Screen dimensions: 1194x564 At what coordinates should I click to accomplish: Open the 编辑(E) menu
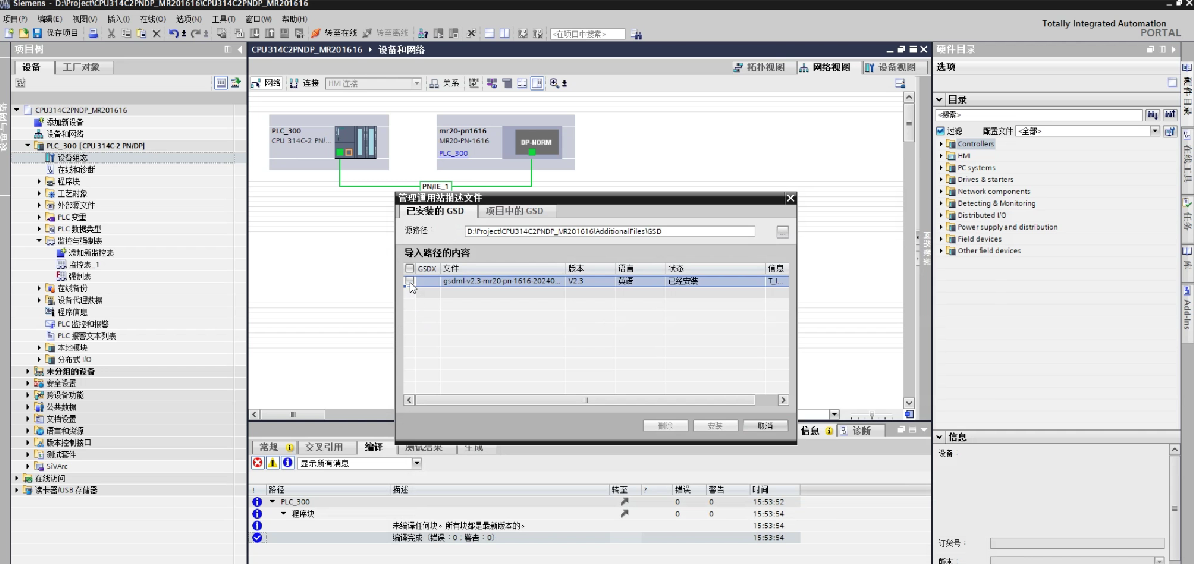coord(50,19)
